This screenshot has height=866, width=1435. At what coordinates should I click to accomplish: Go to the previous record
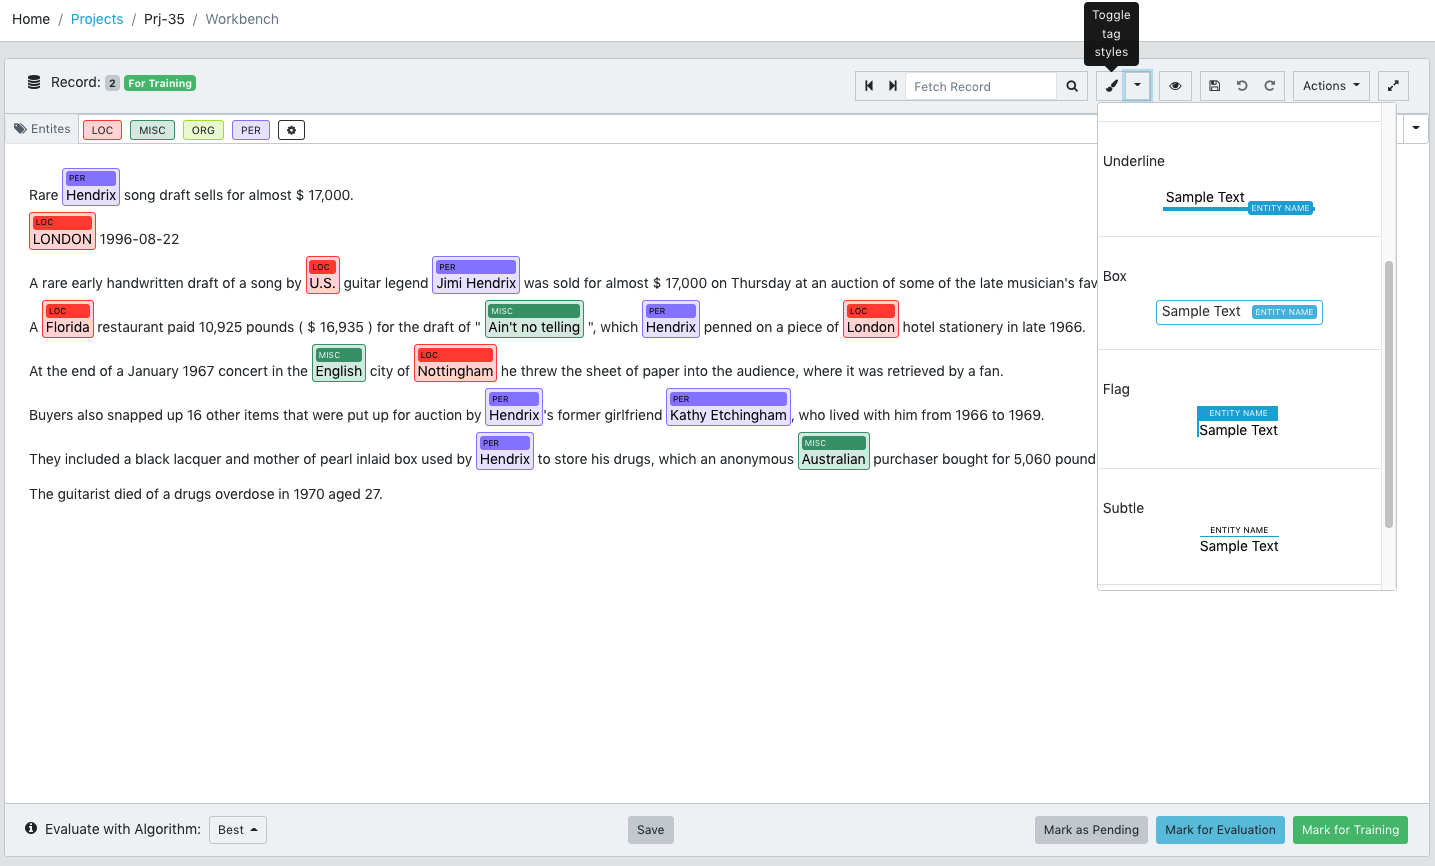click(x=869, y=86)
